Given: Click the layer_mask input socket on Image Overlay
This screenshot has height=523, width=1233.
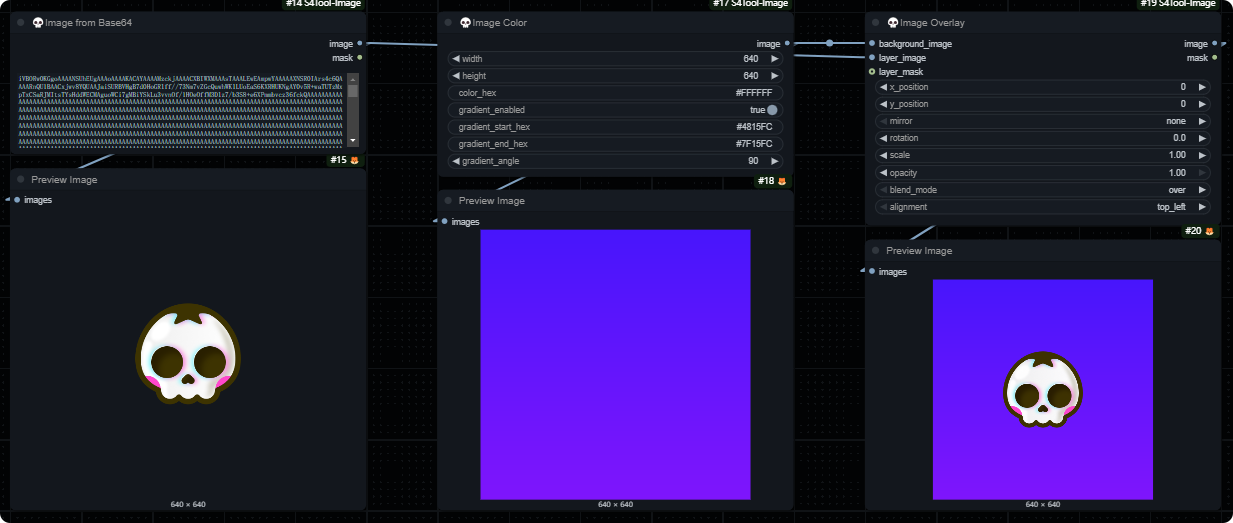Looking at the screenshot, I should point(872,72).
